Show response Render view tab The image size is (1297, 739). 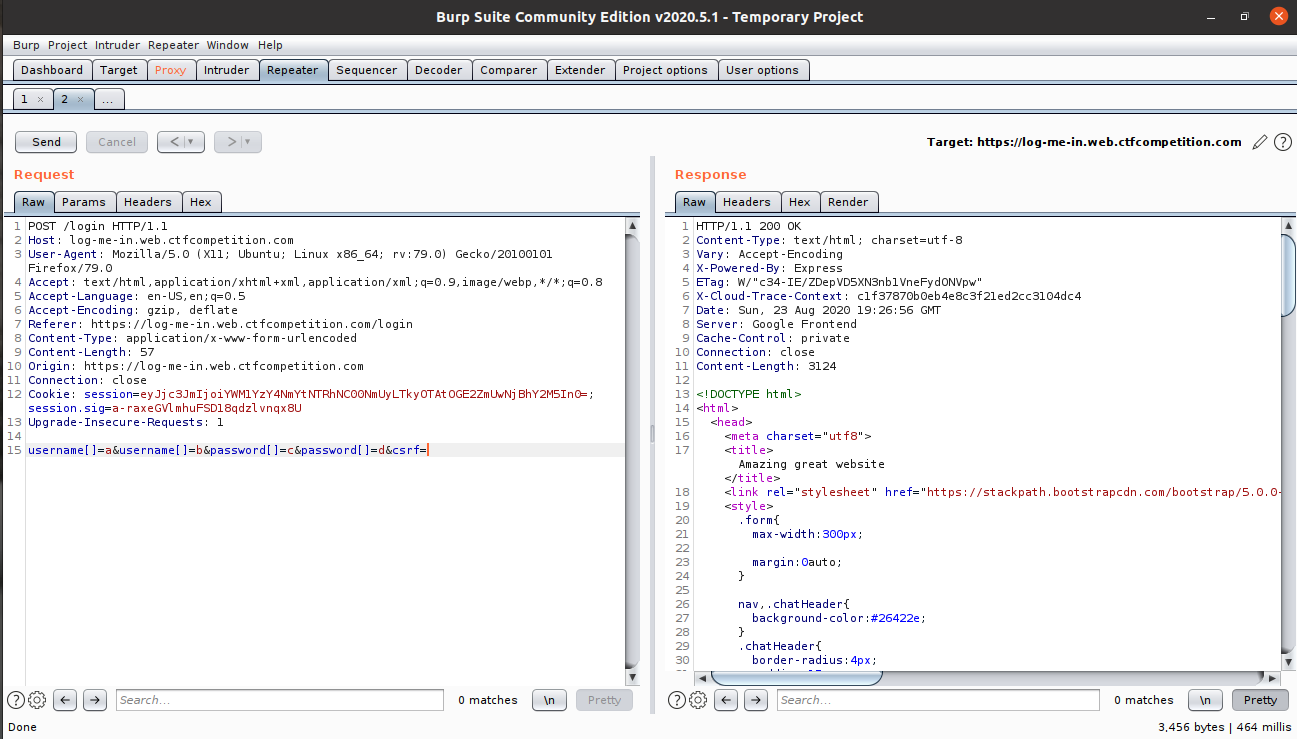(848, 202)
